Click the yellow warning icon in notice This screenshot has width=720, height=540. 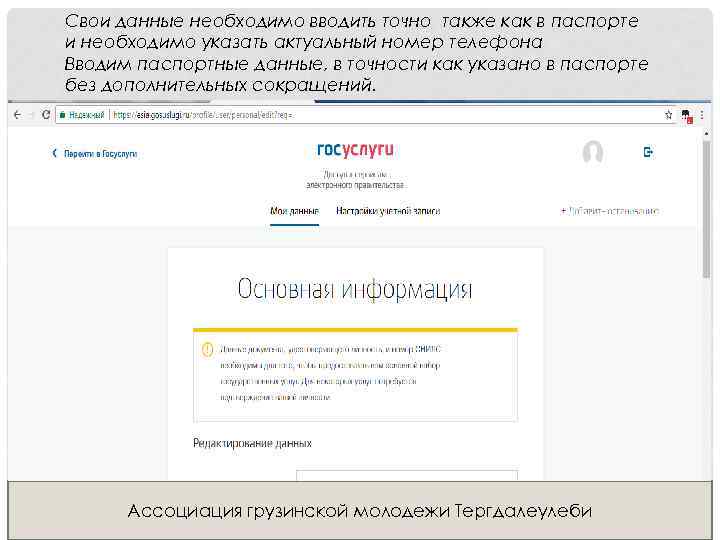208,349
